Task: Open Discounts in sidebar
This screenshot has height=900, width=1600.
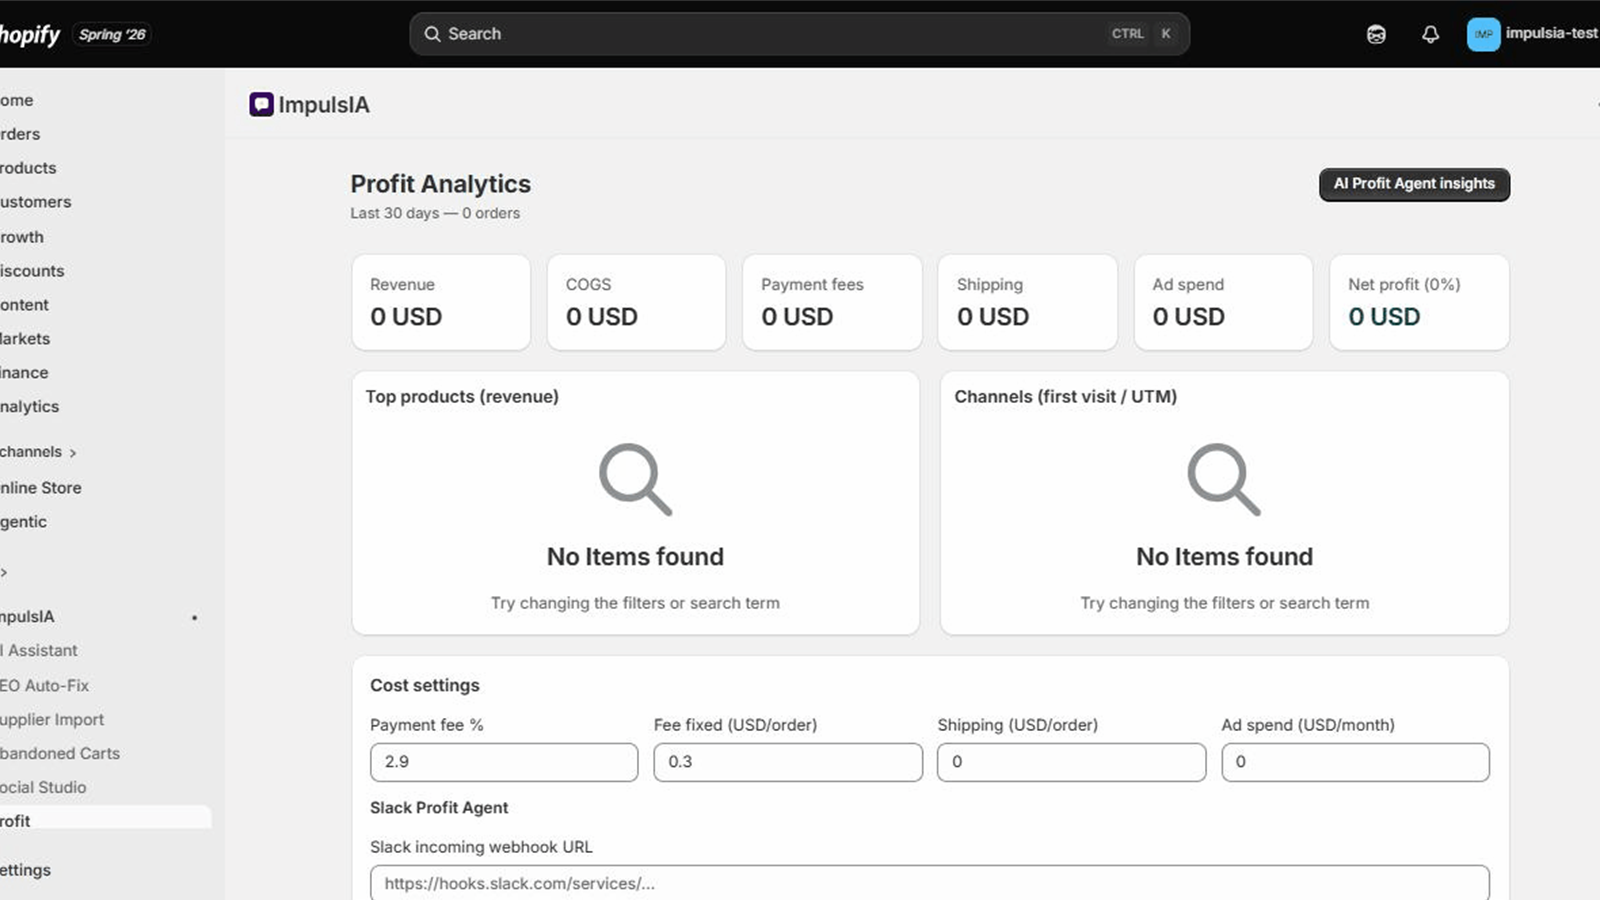Action: [x=32, y=271]
